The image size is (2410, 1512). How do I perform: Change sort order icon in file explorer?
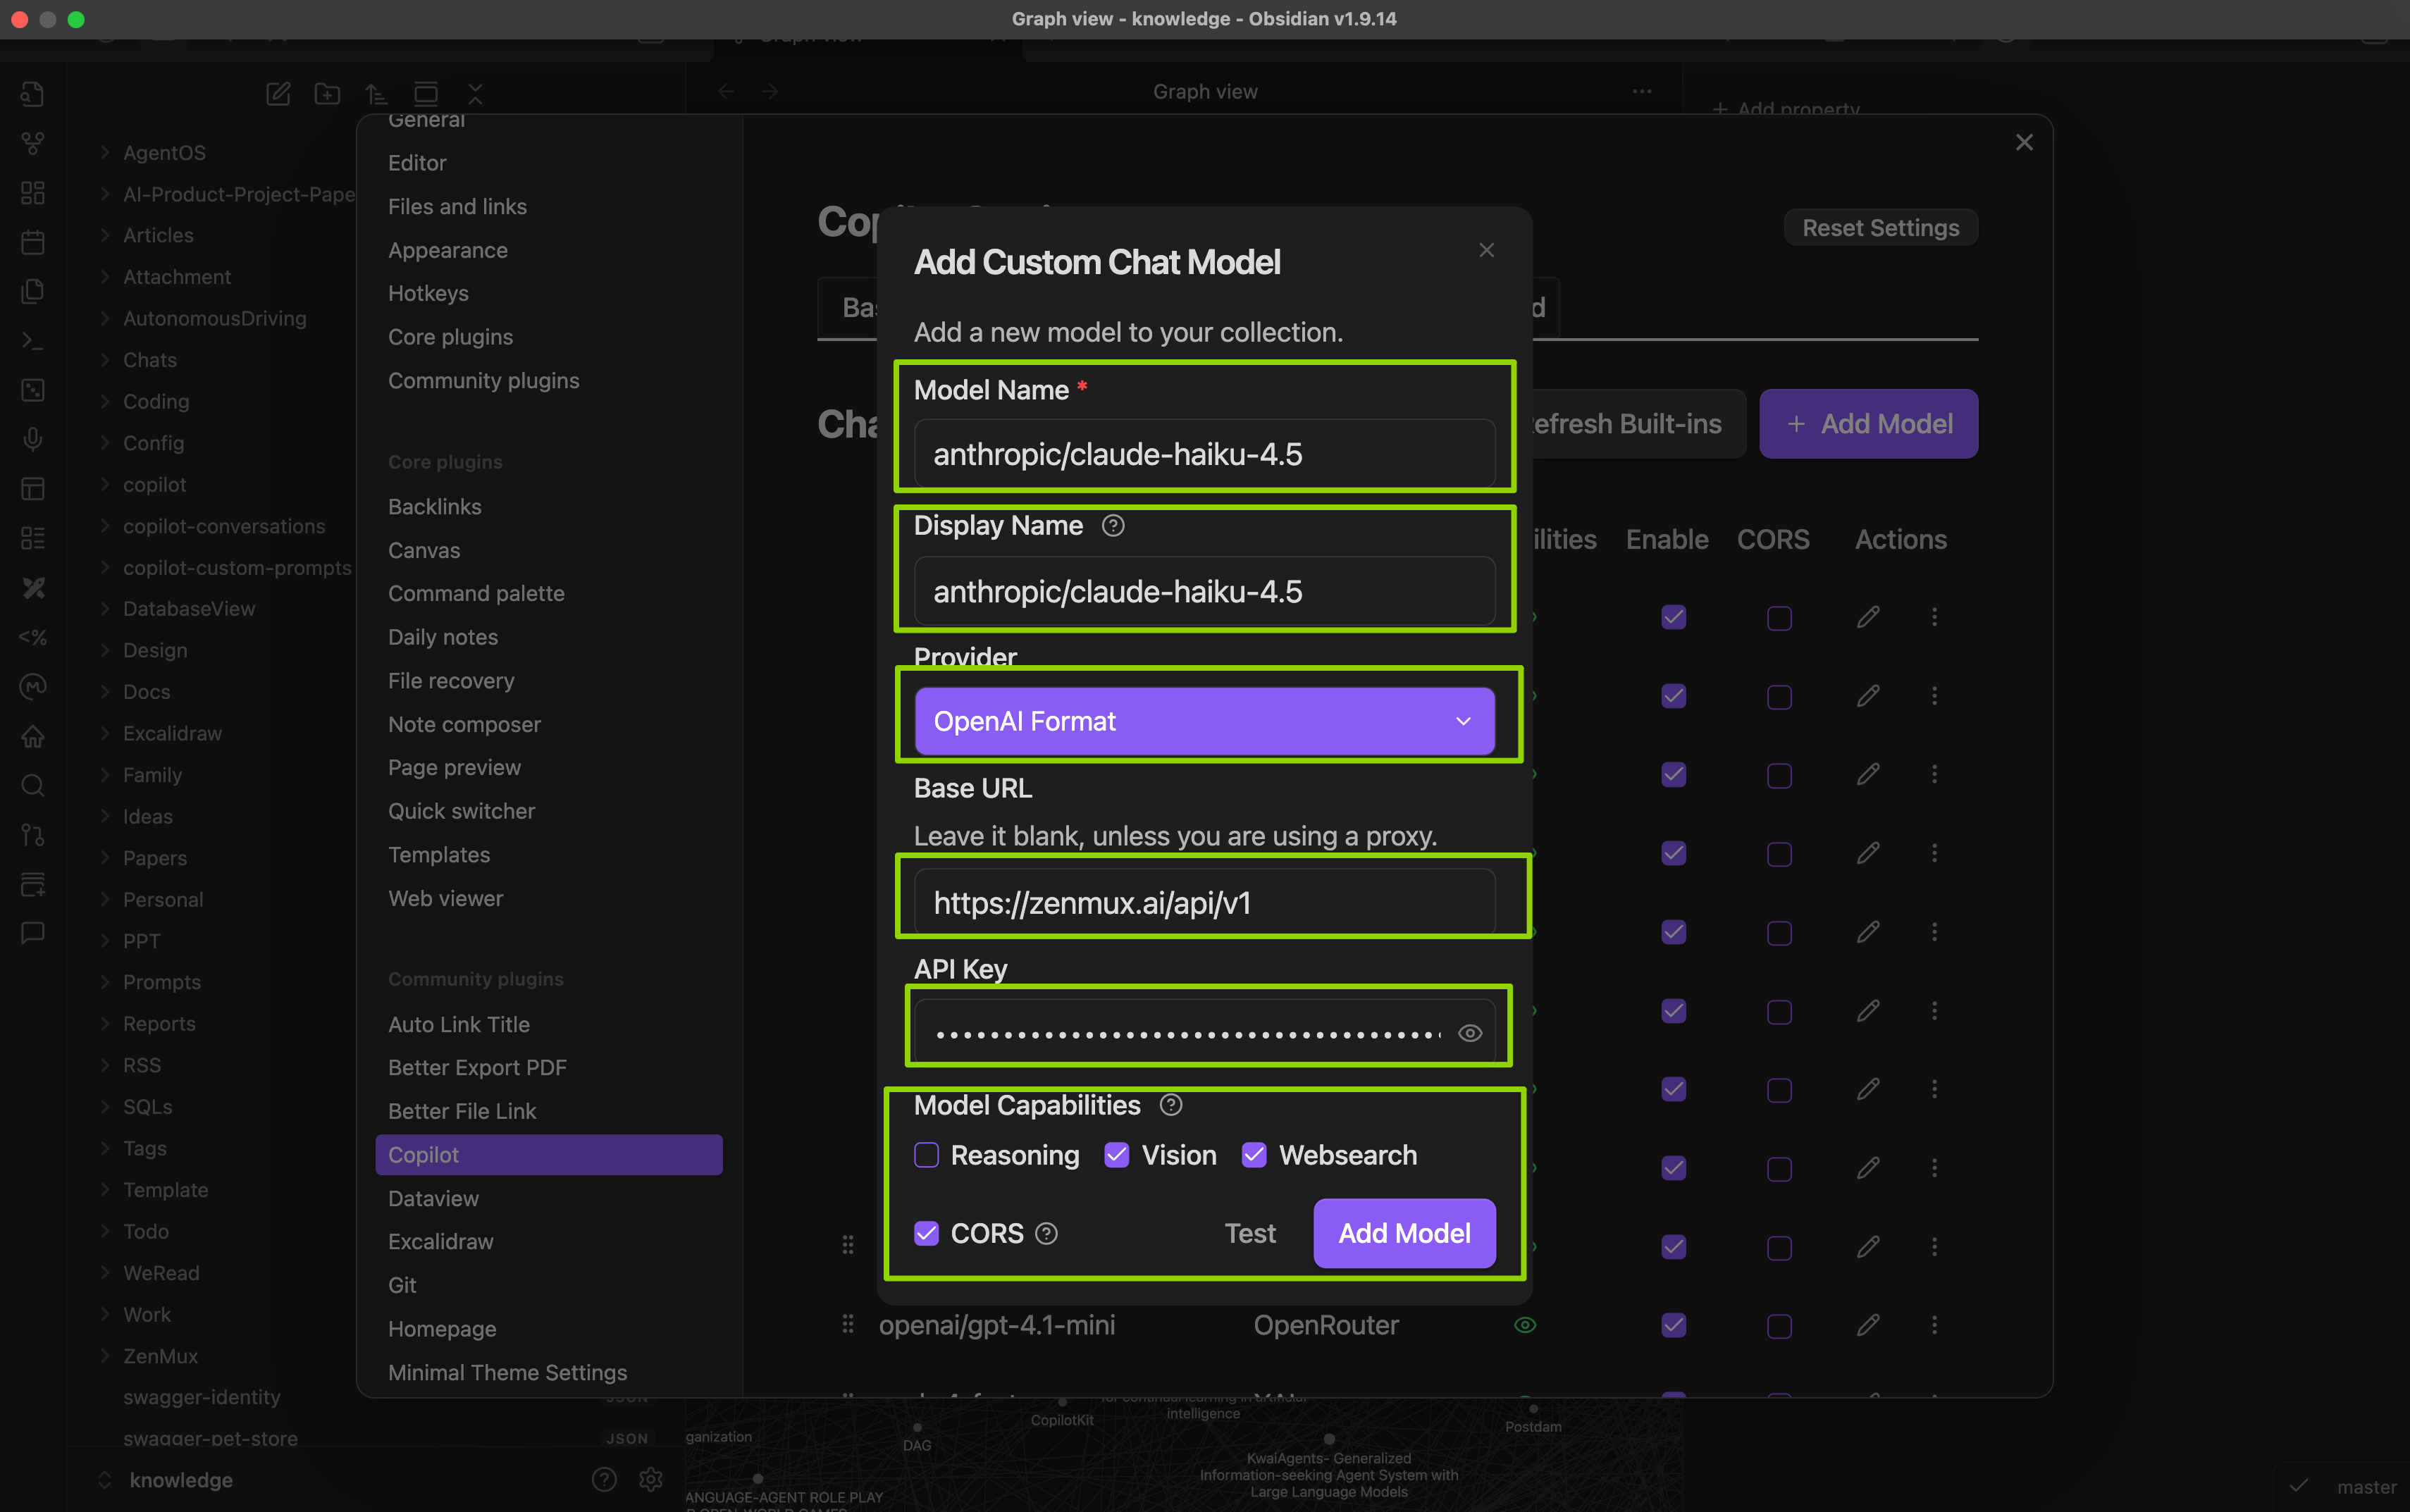(376, 94)
